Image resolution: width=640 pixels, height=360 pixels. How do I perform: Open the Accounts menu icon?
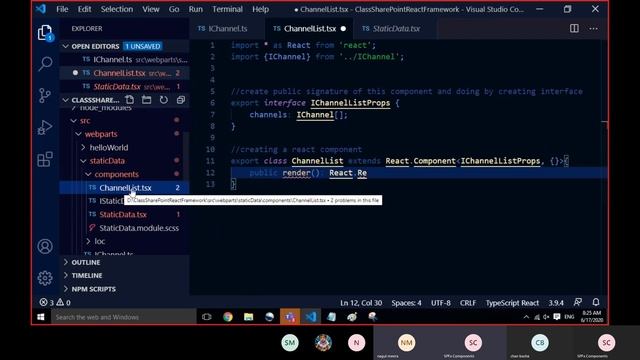(45, 247)
